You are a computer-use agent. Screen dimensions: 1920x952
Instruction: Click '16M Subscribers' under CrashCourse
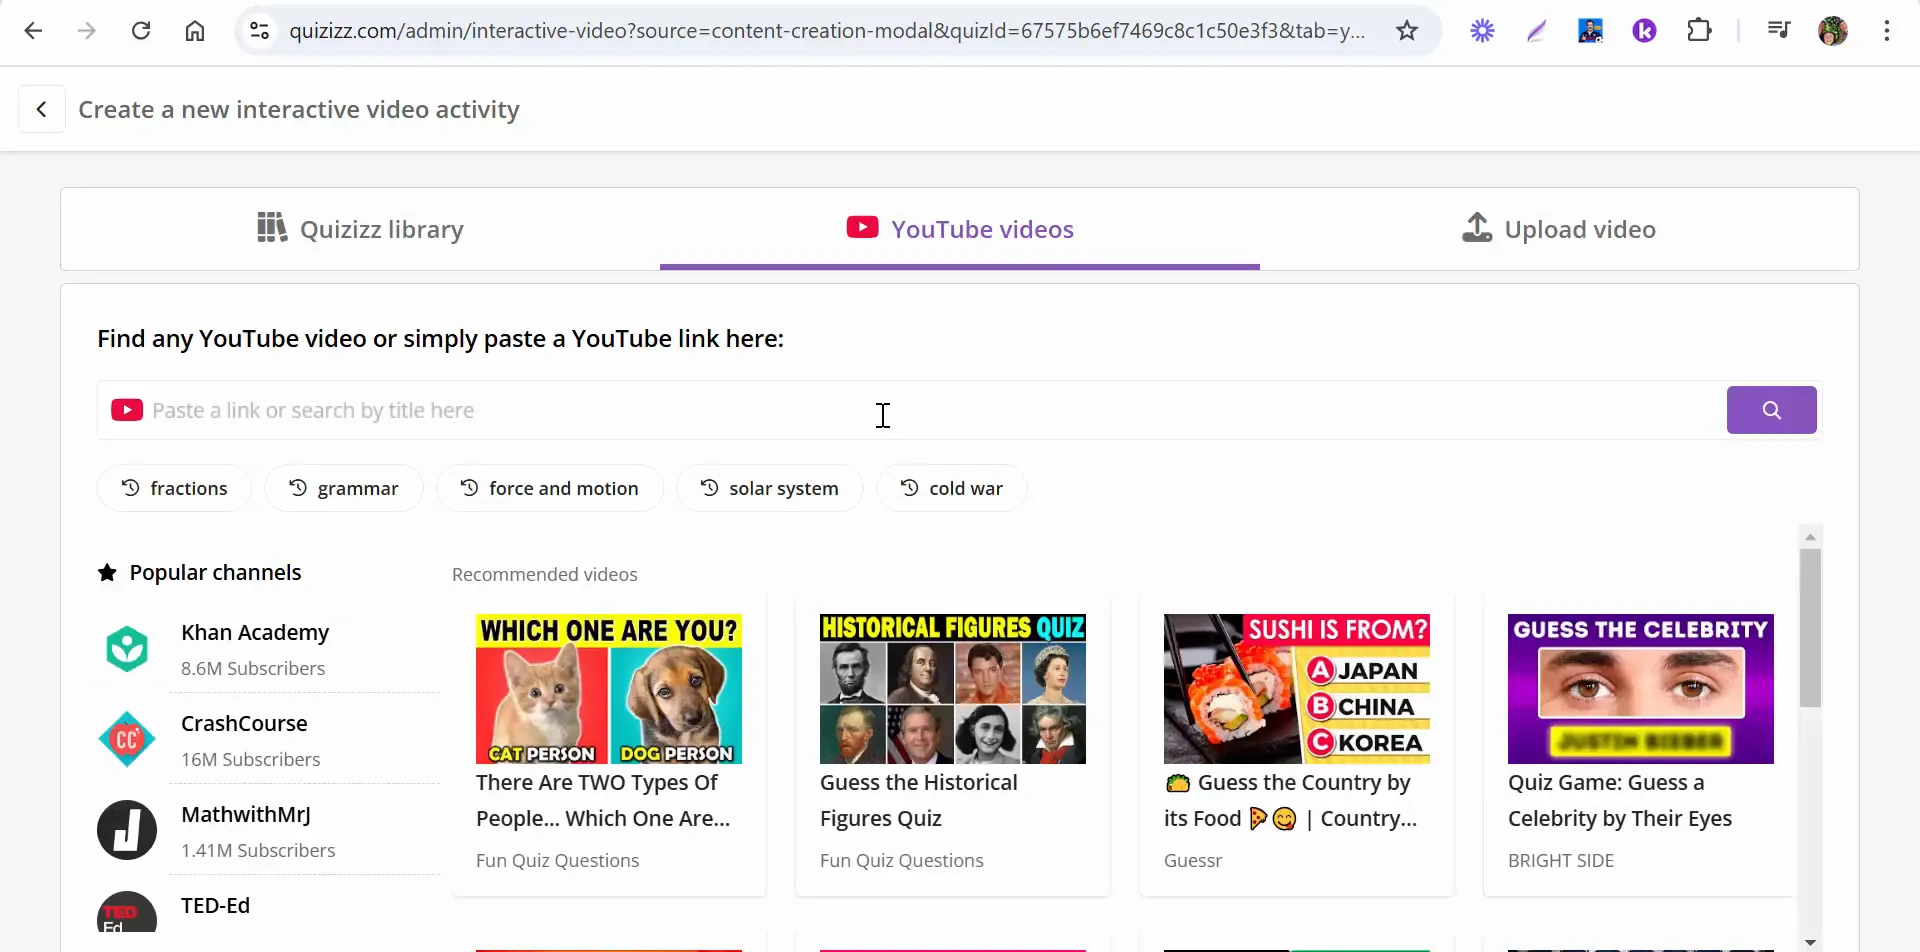[x=251, y=760]
